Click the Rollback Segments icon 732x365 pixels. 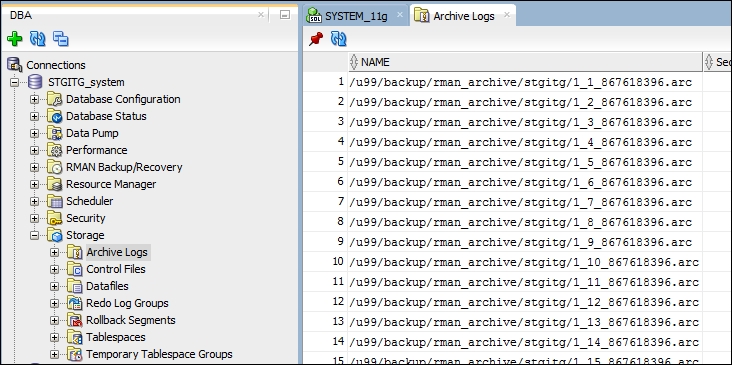[x=75, y=320]
